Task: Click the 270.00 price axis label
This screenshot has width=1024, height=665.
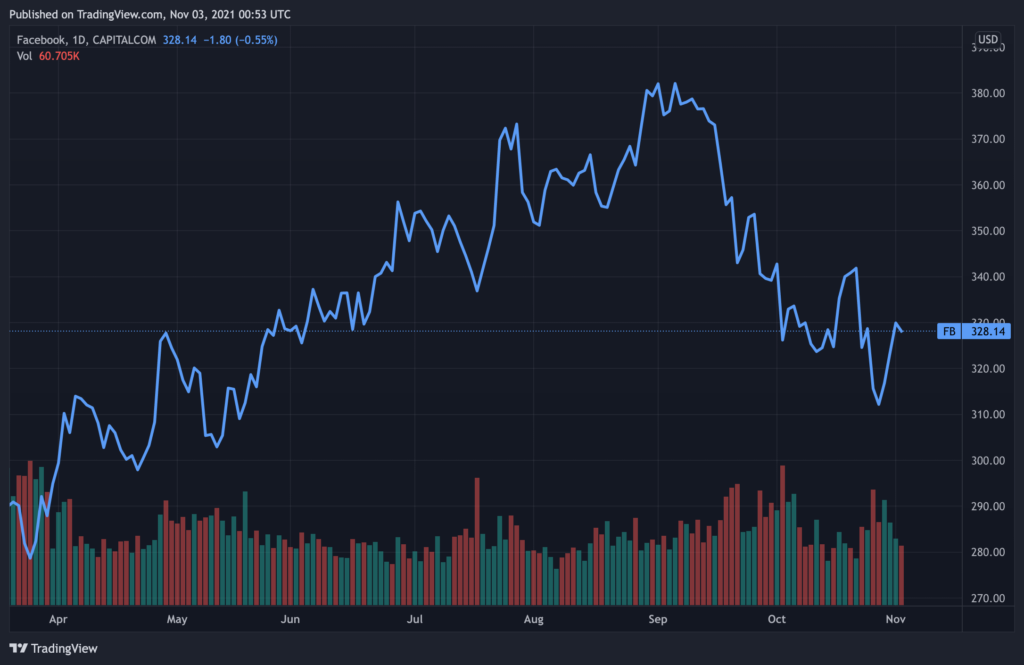Action: point(988,598)
